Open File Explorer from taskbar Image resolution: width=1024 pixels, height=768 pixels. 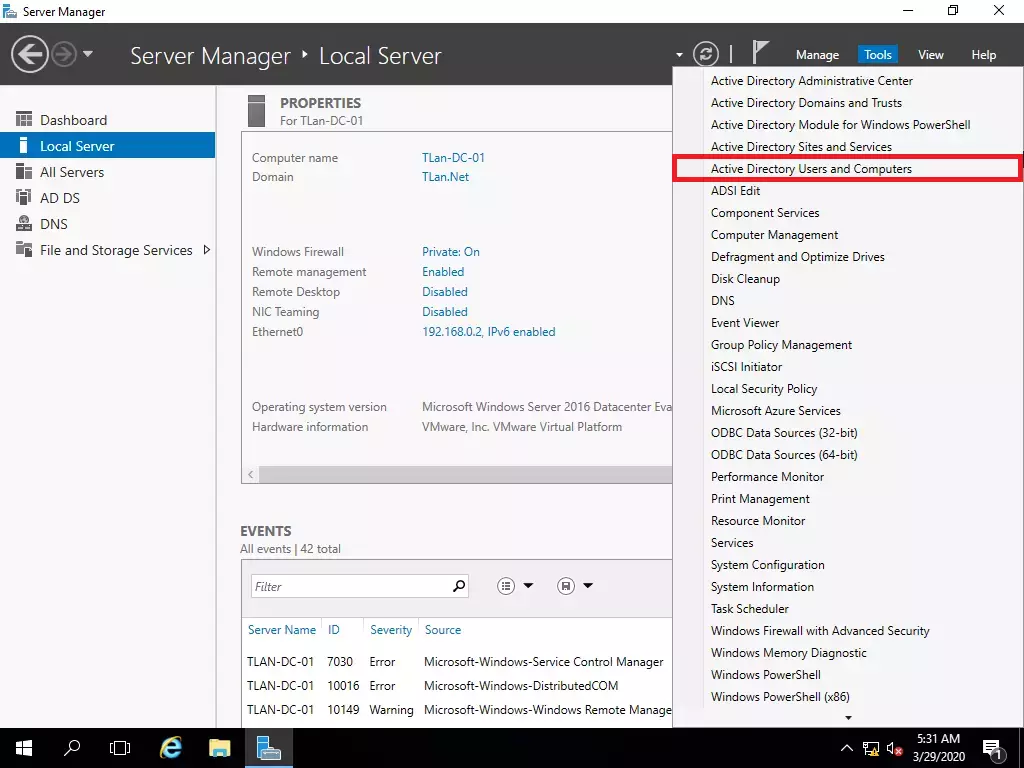pos(219,748)
